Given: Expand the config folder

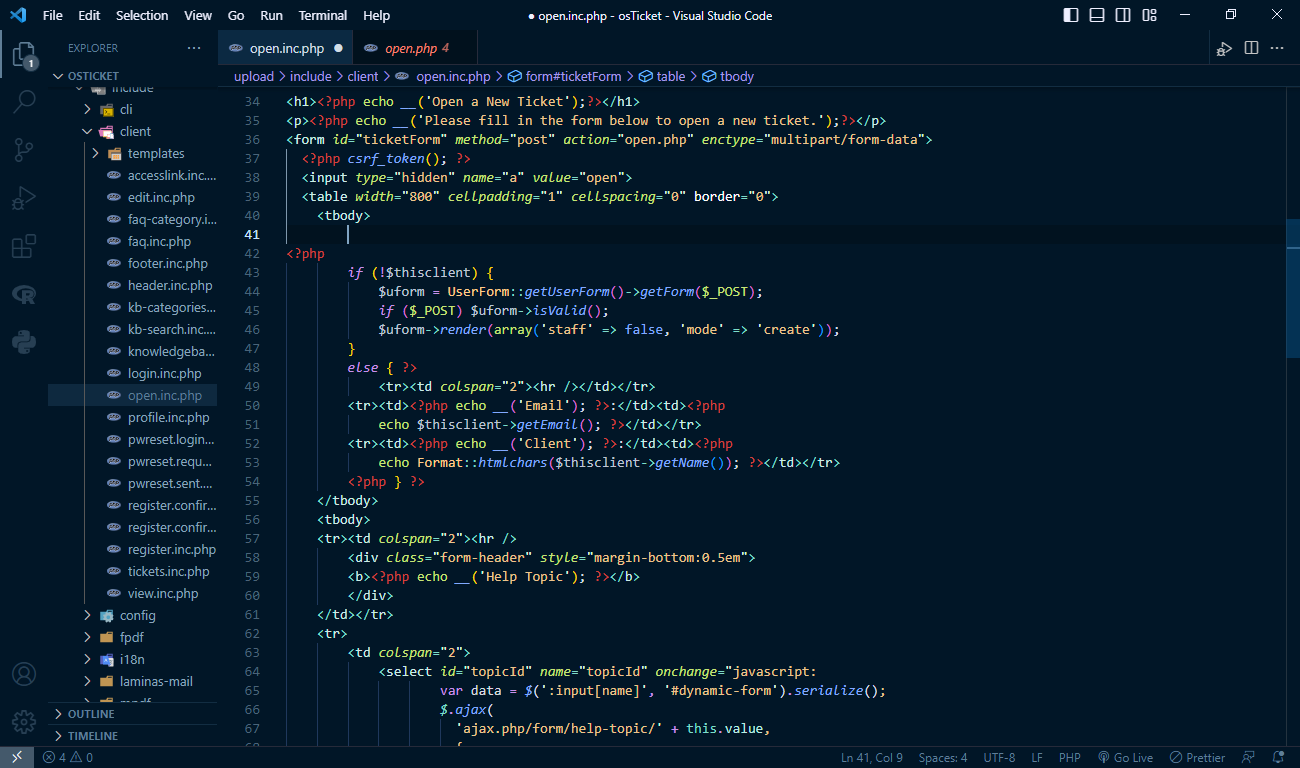Looking at the screenshot, I should tap(137, 615).
